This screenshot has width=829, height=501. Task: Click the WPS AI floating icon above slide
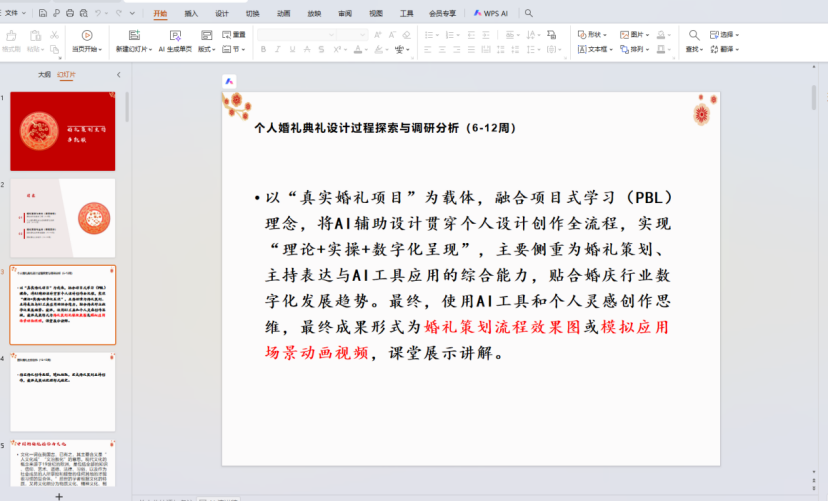[229, 81]
